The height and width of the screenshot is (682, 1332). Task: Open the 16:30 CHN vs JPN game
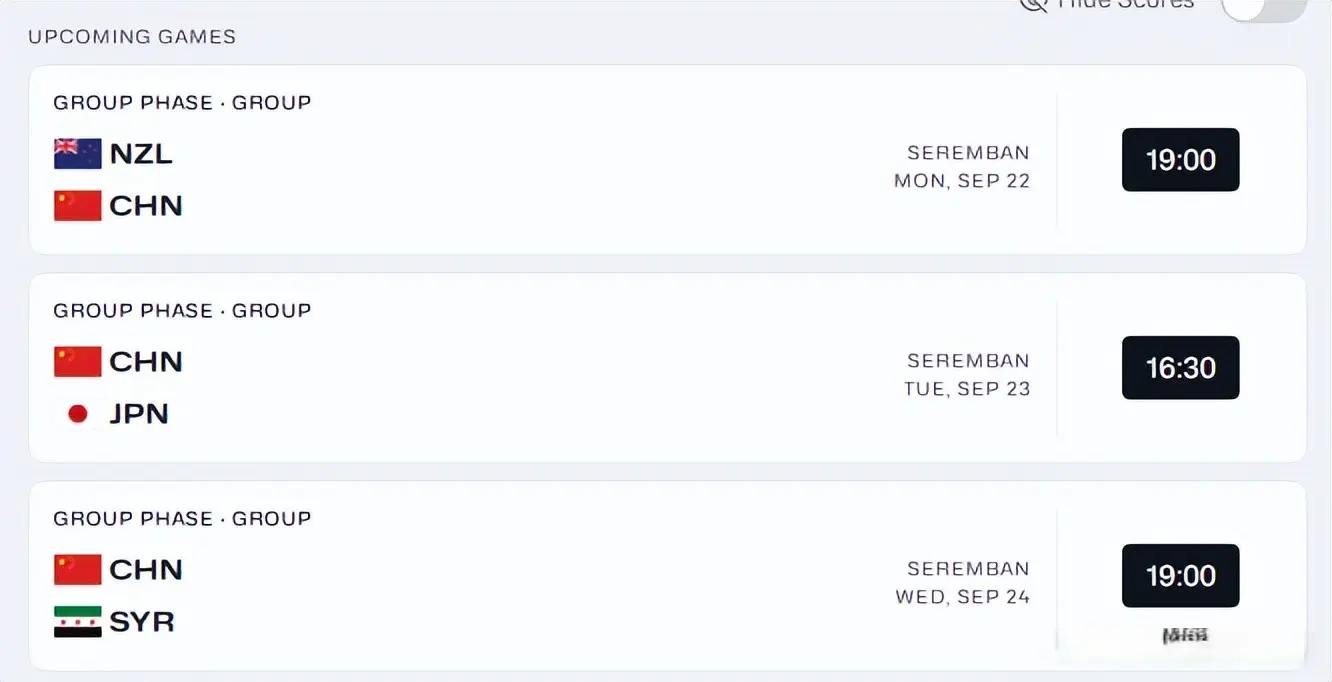point(1180,368)
